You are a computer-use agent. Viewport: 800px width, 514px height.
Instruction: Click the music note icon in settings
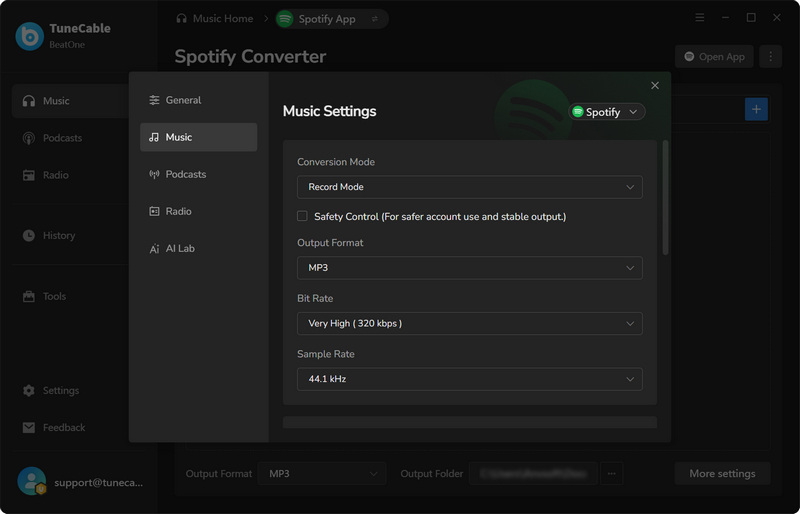pyautogui.click(x=154, y=137)
